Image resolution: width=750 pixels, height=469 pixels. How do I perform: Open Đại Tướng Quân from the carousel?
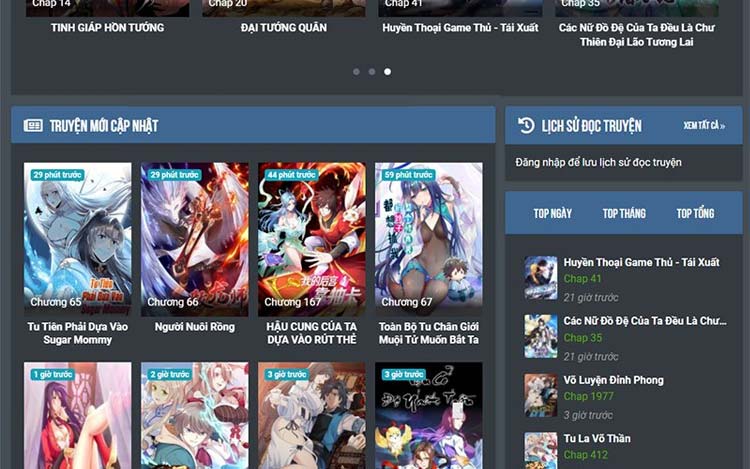tap(284, 28)
